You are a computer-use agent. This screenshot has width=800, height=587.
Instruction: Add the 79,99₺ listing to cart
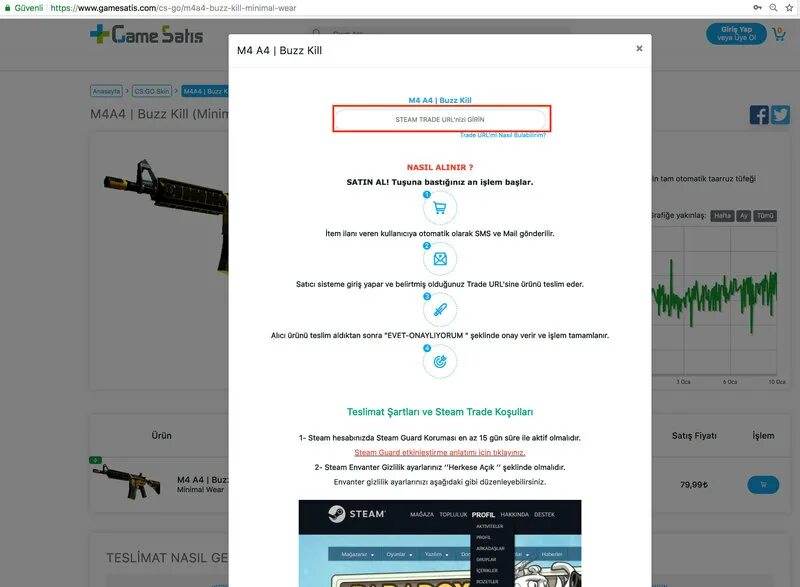pyautogui.click(x=763, y=484)
